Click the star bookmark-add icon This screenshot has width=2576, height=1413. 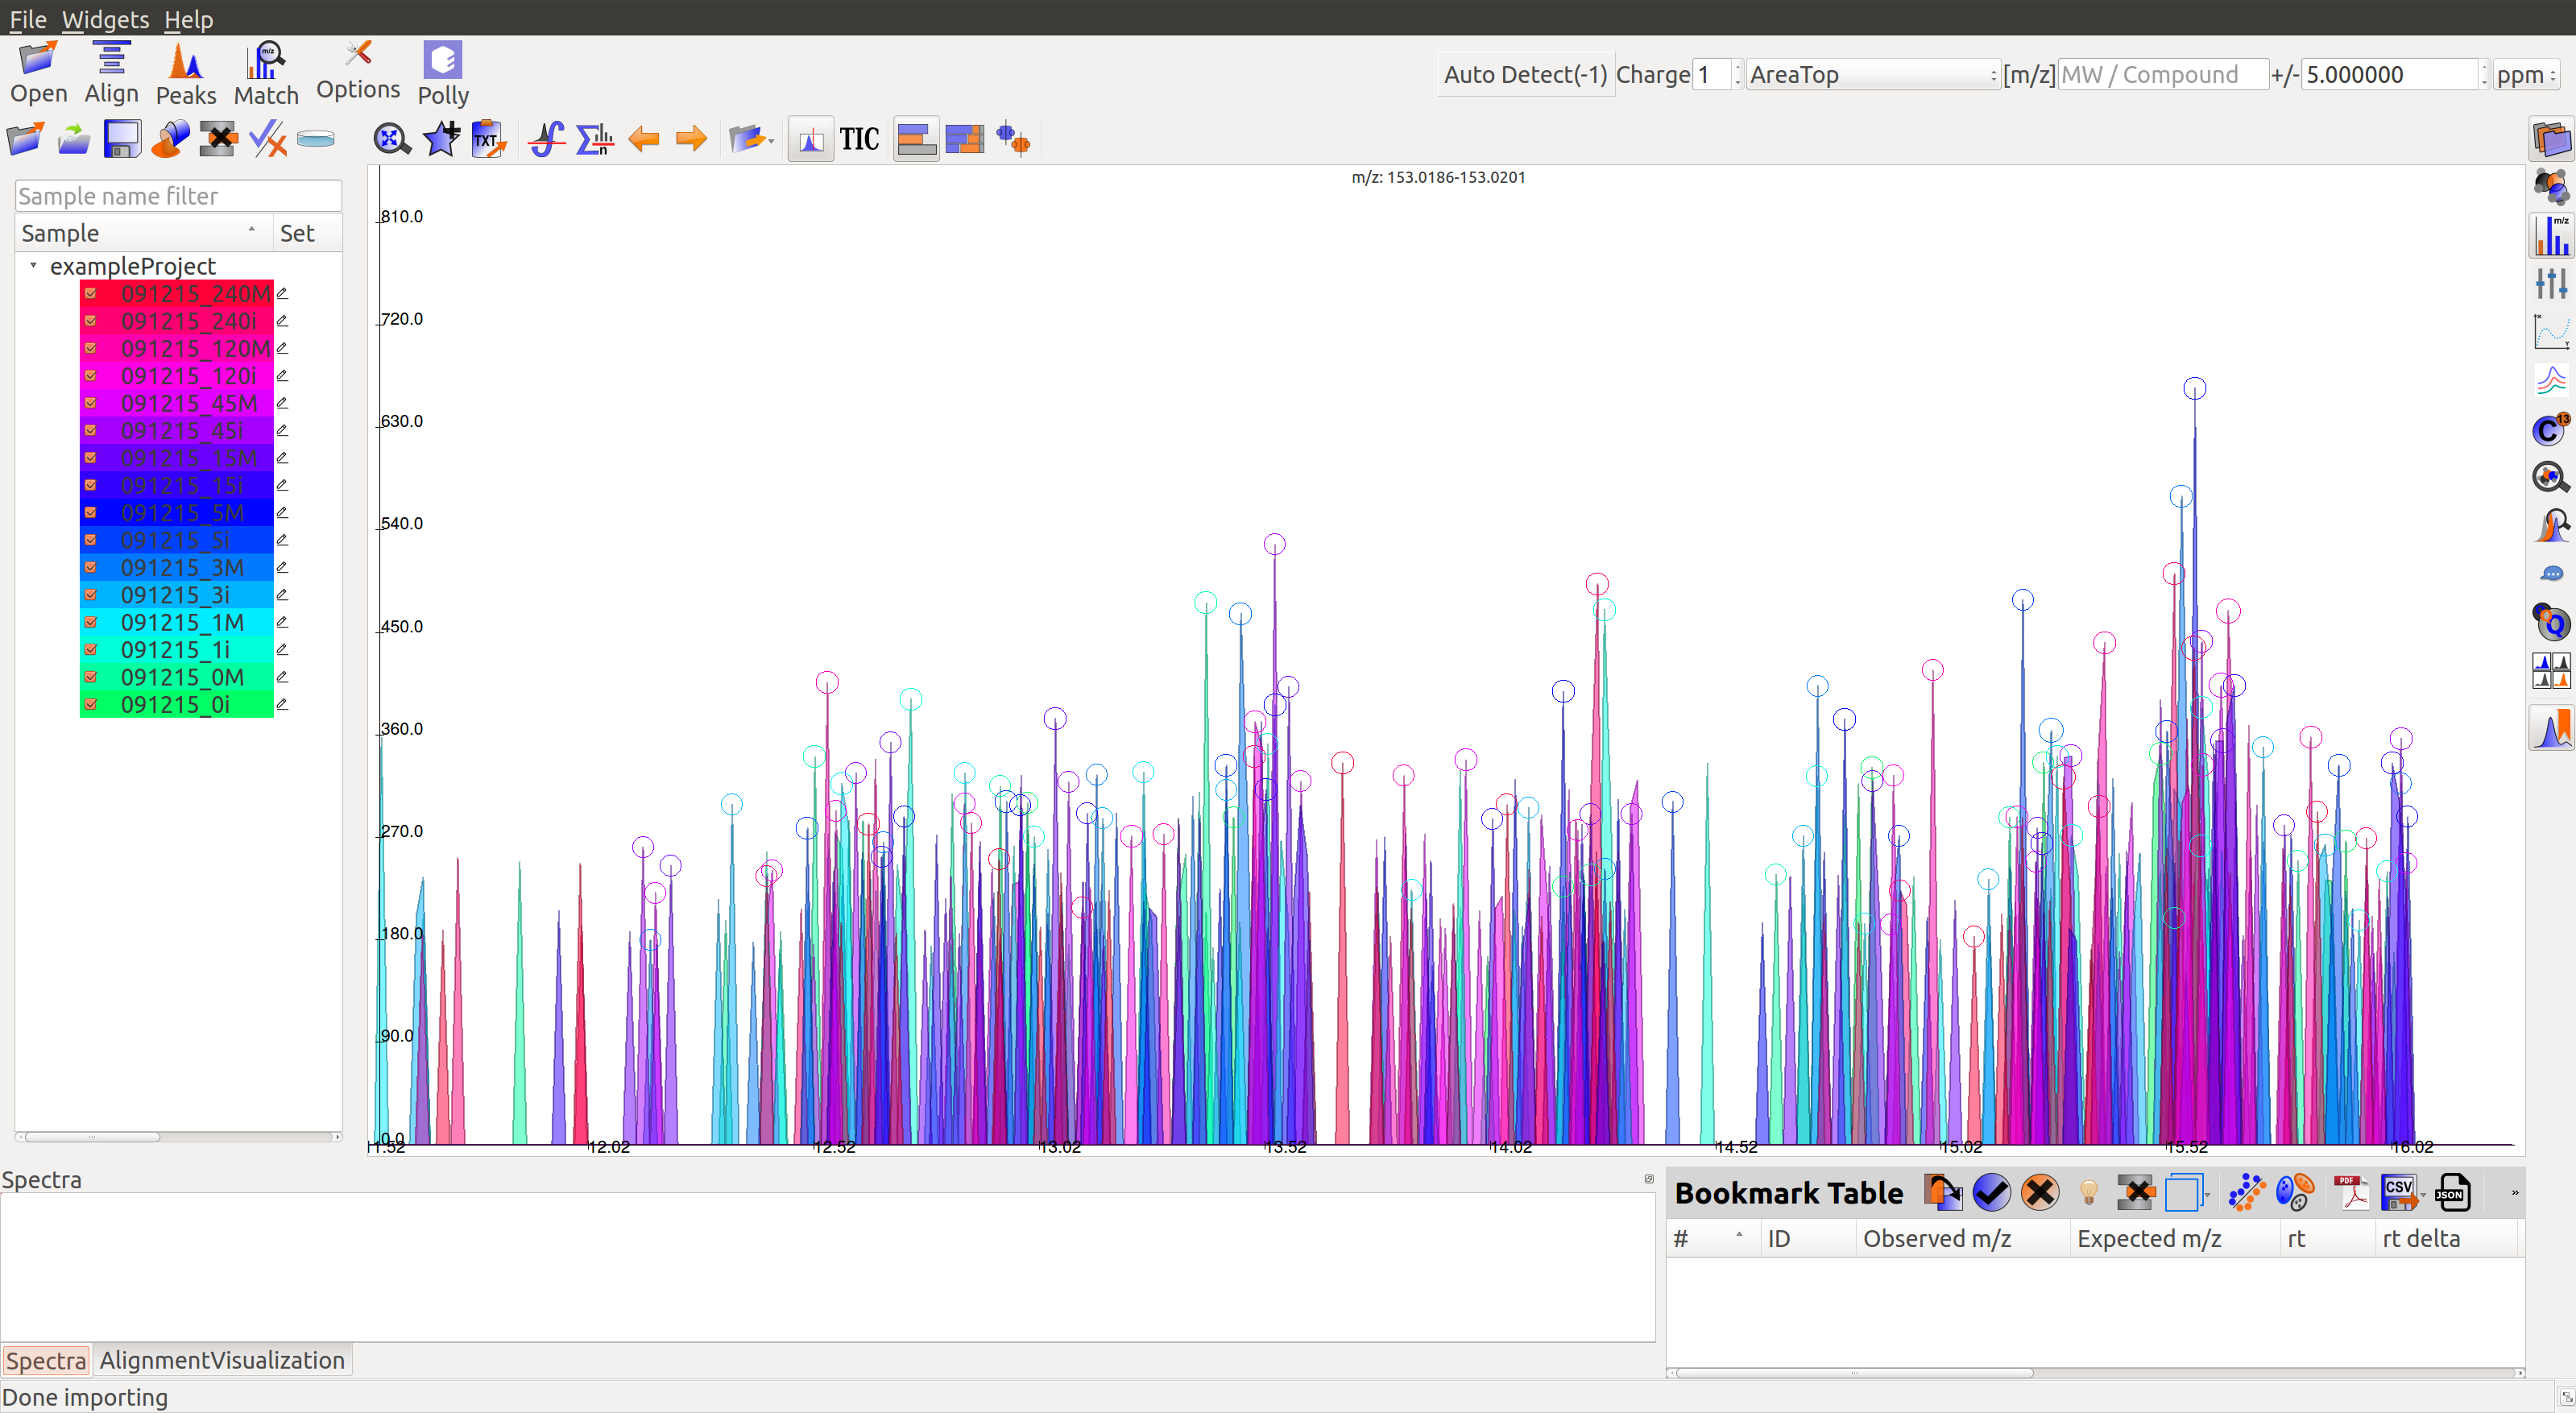pos(441,139)
